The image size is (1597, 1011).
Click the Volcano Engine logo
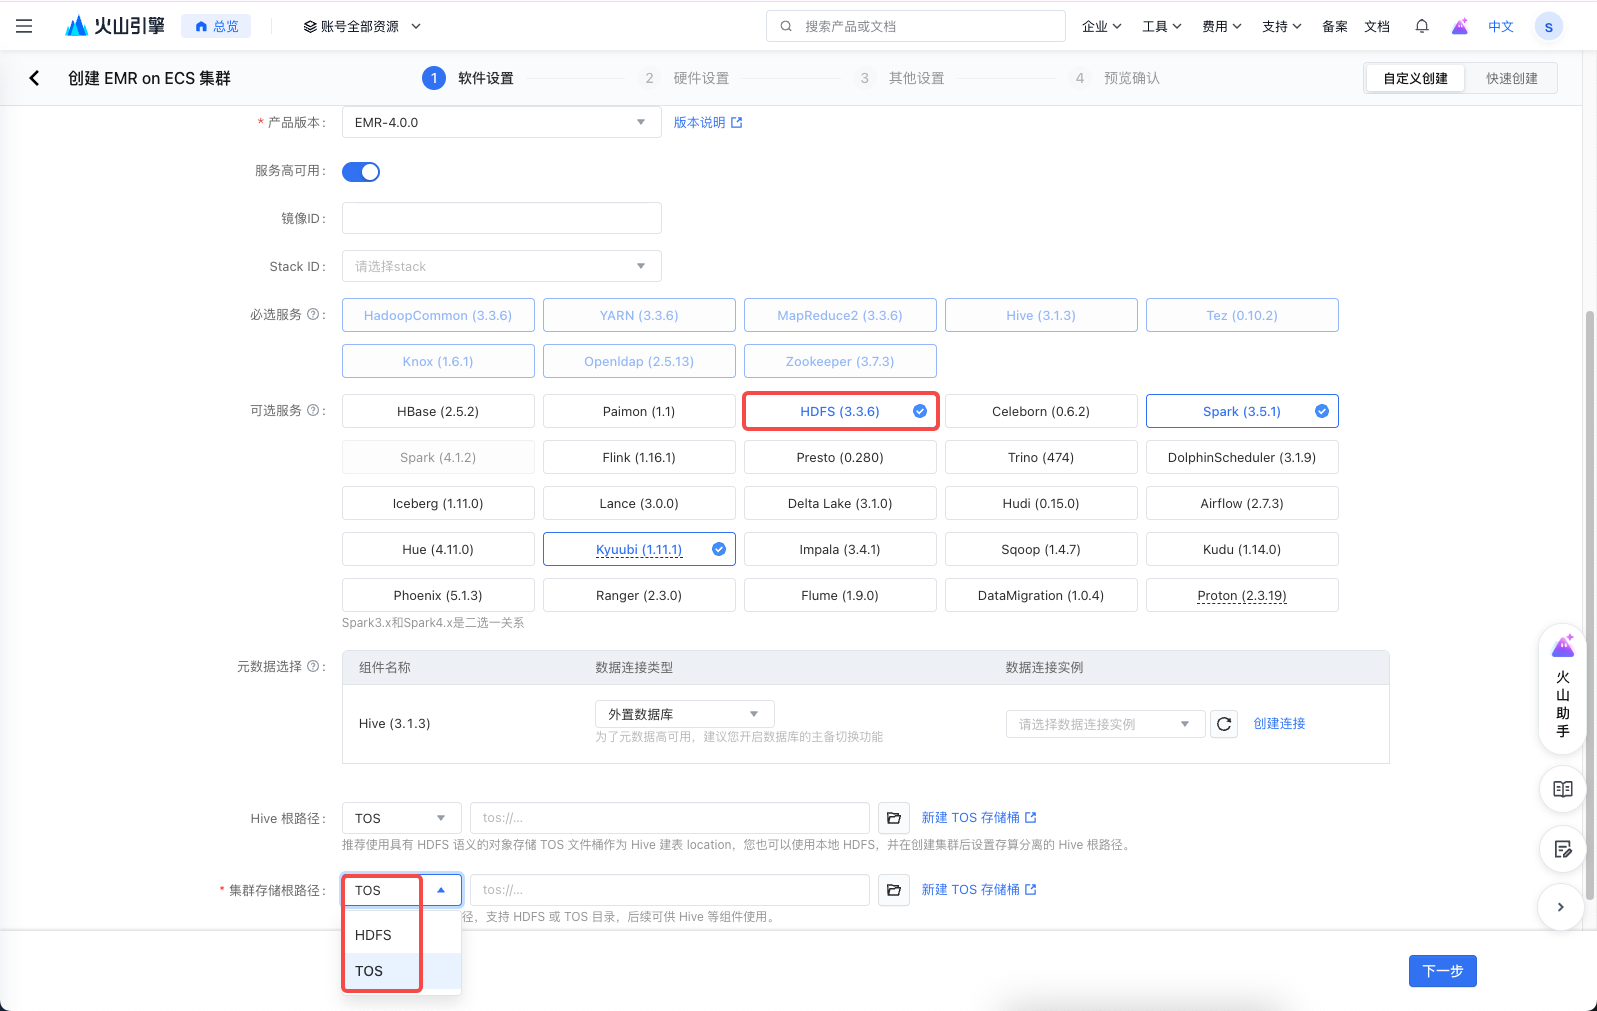click(115, 26)
